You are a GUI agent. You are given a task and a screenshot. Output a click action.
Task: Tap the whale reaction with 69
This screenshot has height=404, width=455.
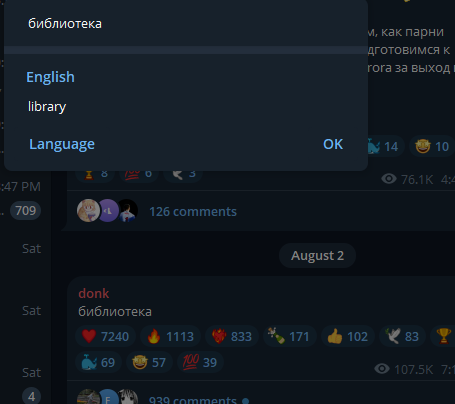[x=98, y=362]
